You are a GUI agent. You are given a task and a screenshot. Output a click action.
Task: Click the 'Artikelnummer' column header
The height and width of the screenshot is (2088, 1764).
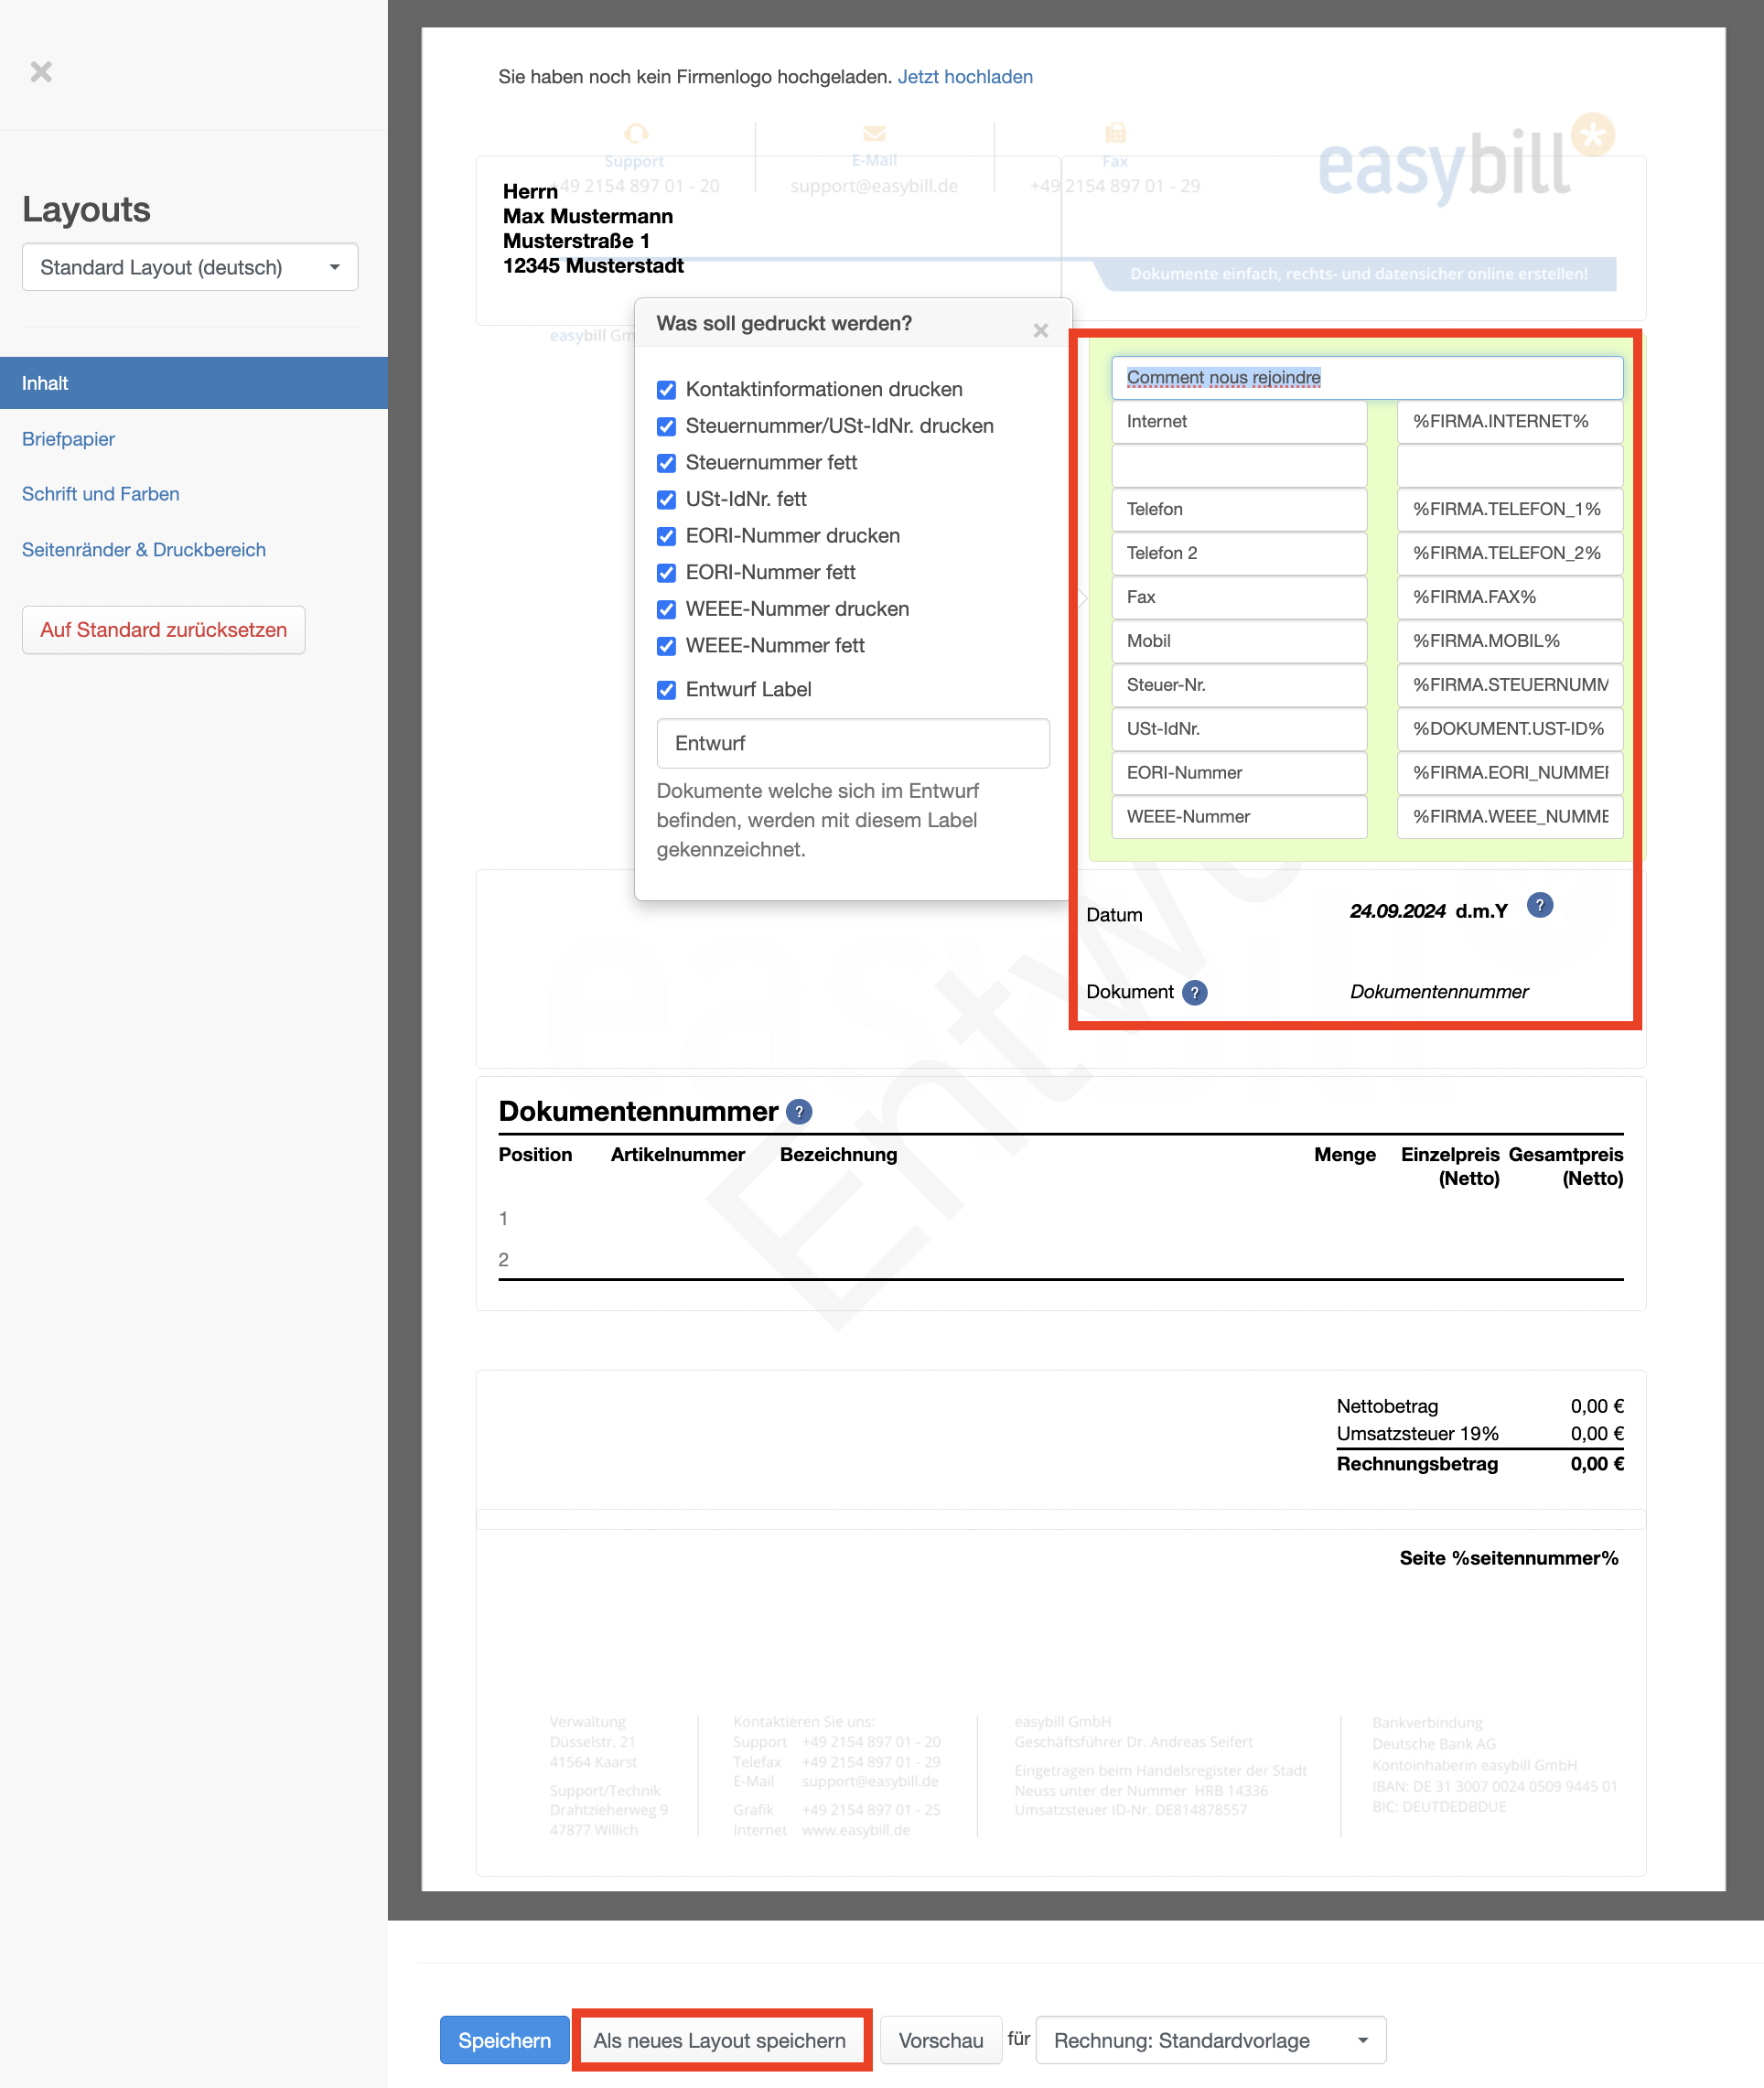[x=678, y=1155]
